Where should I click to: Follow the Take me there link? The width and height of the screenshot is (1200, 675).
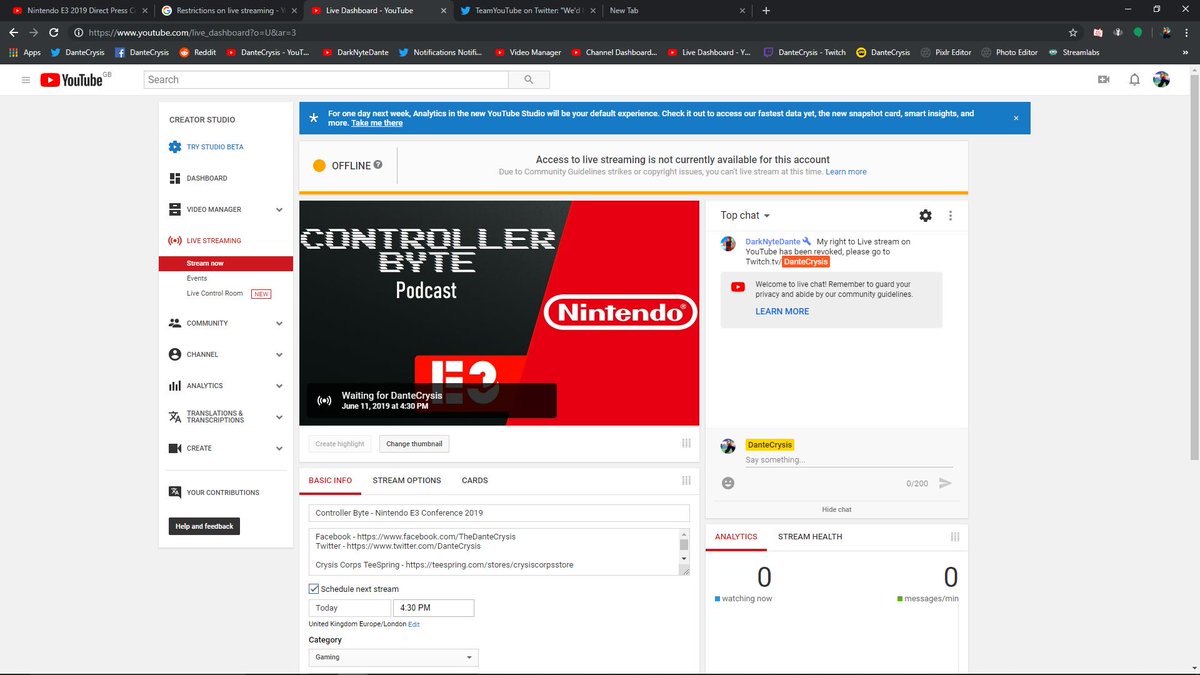[x=377, y=123]
